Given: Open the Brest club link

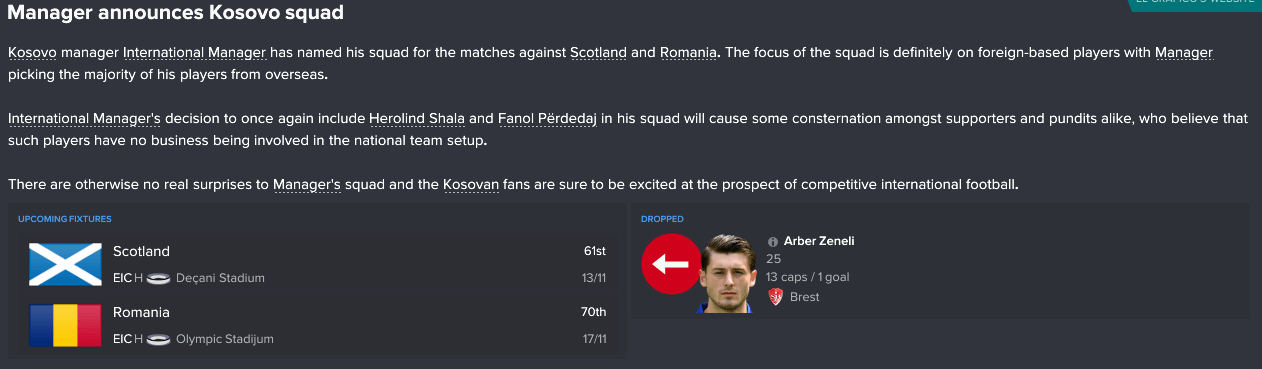Looking at the screenshot, I should pyautogui.click(x=803, y=297).
